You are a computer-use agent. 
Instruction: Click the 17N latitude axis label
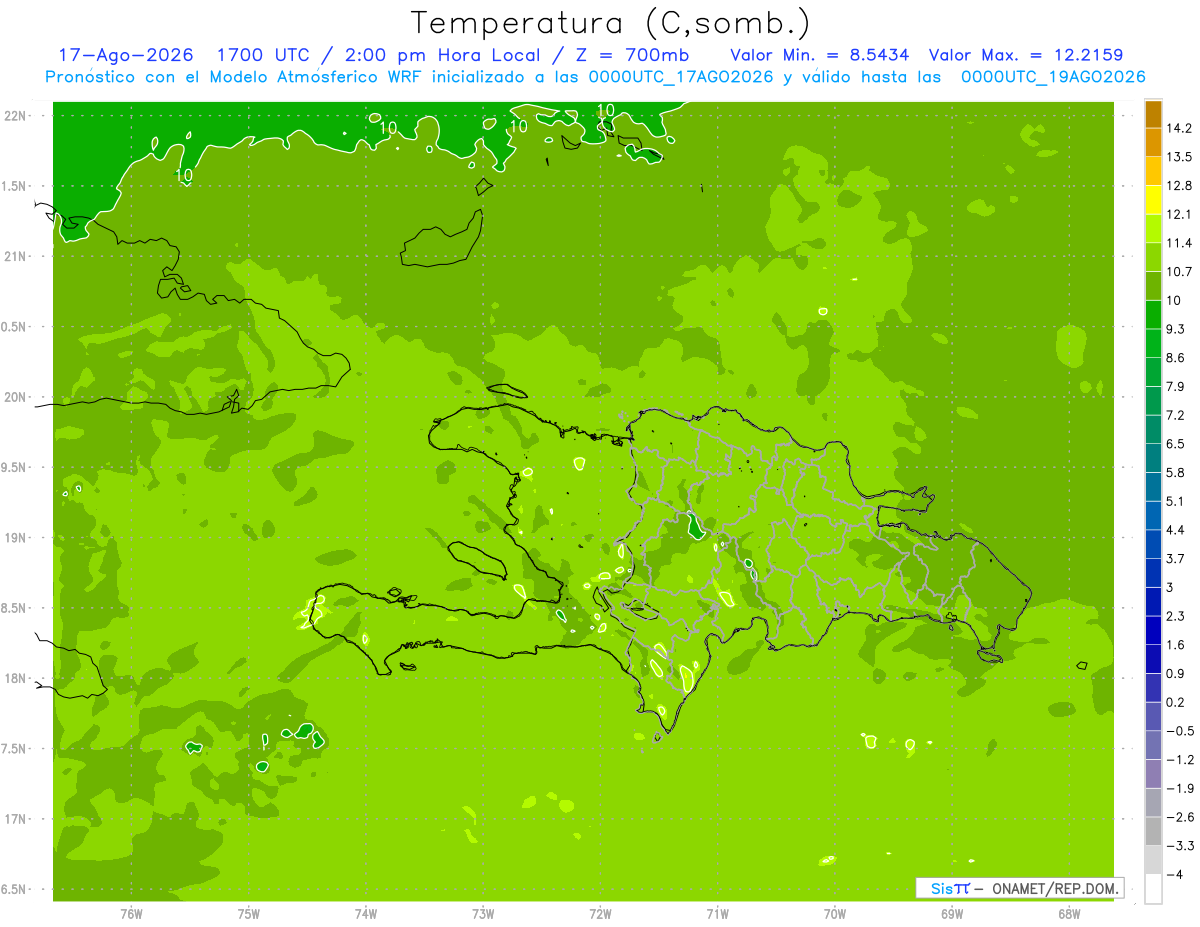click(16, 819)
